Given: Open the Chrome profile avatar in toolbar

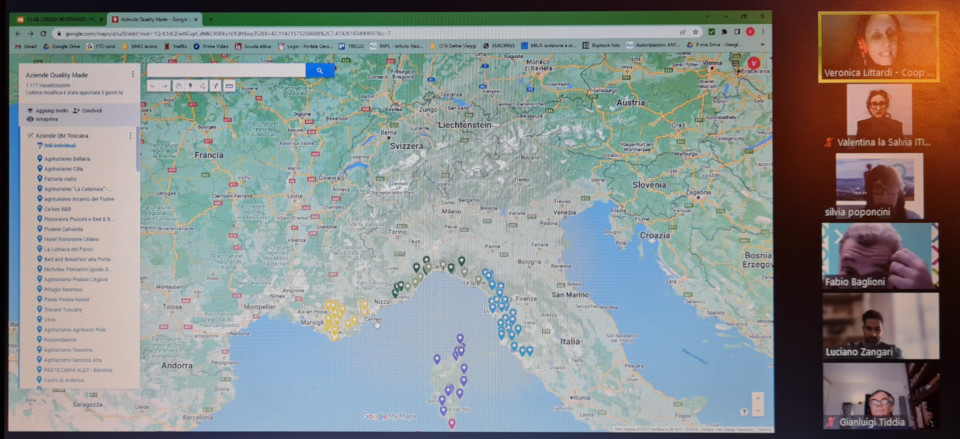Looking at the screenshot, I should tap(749, 32).
